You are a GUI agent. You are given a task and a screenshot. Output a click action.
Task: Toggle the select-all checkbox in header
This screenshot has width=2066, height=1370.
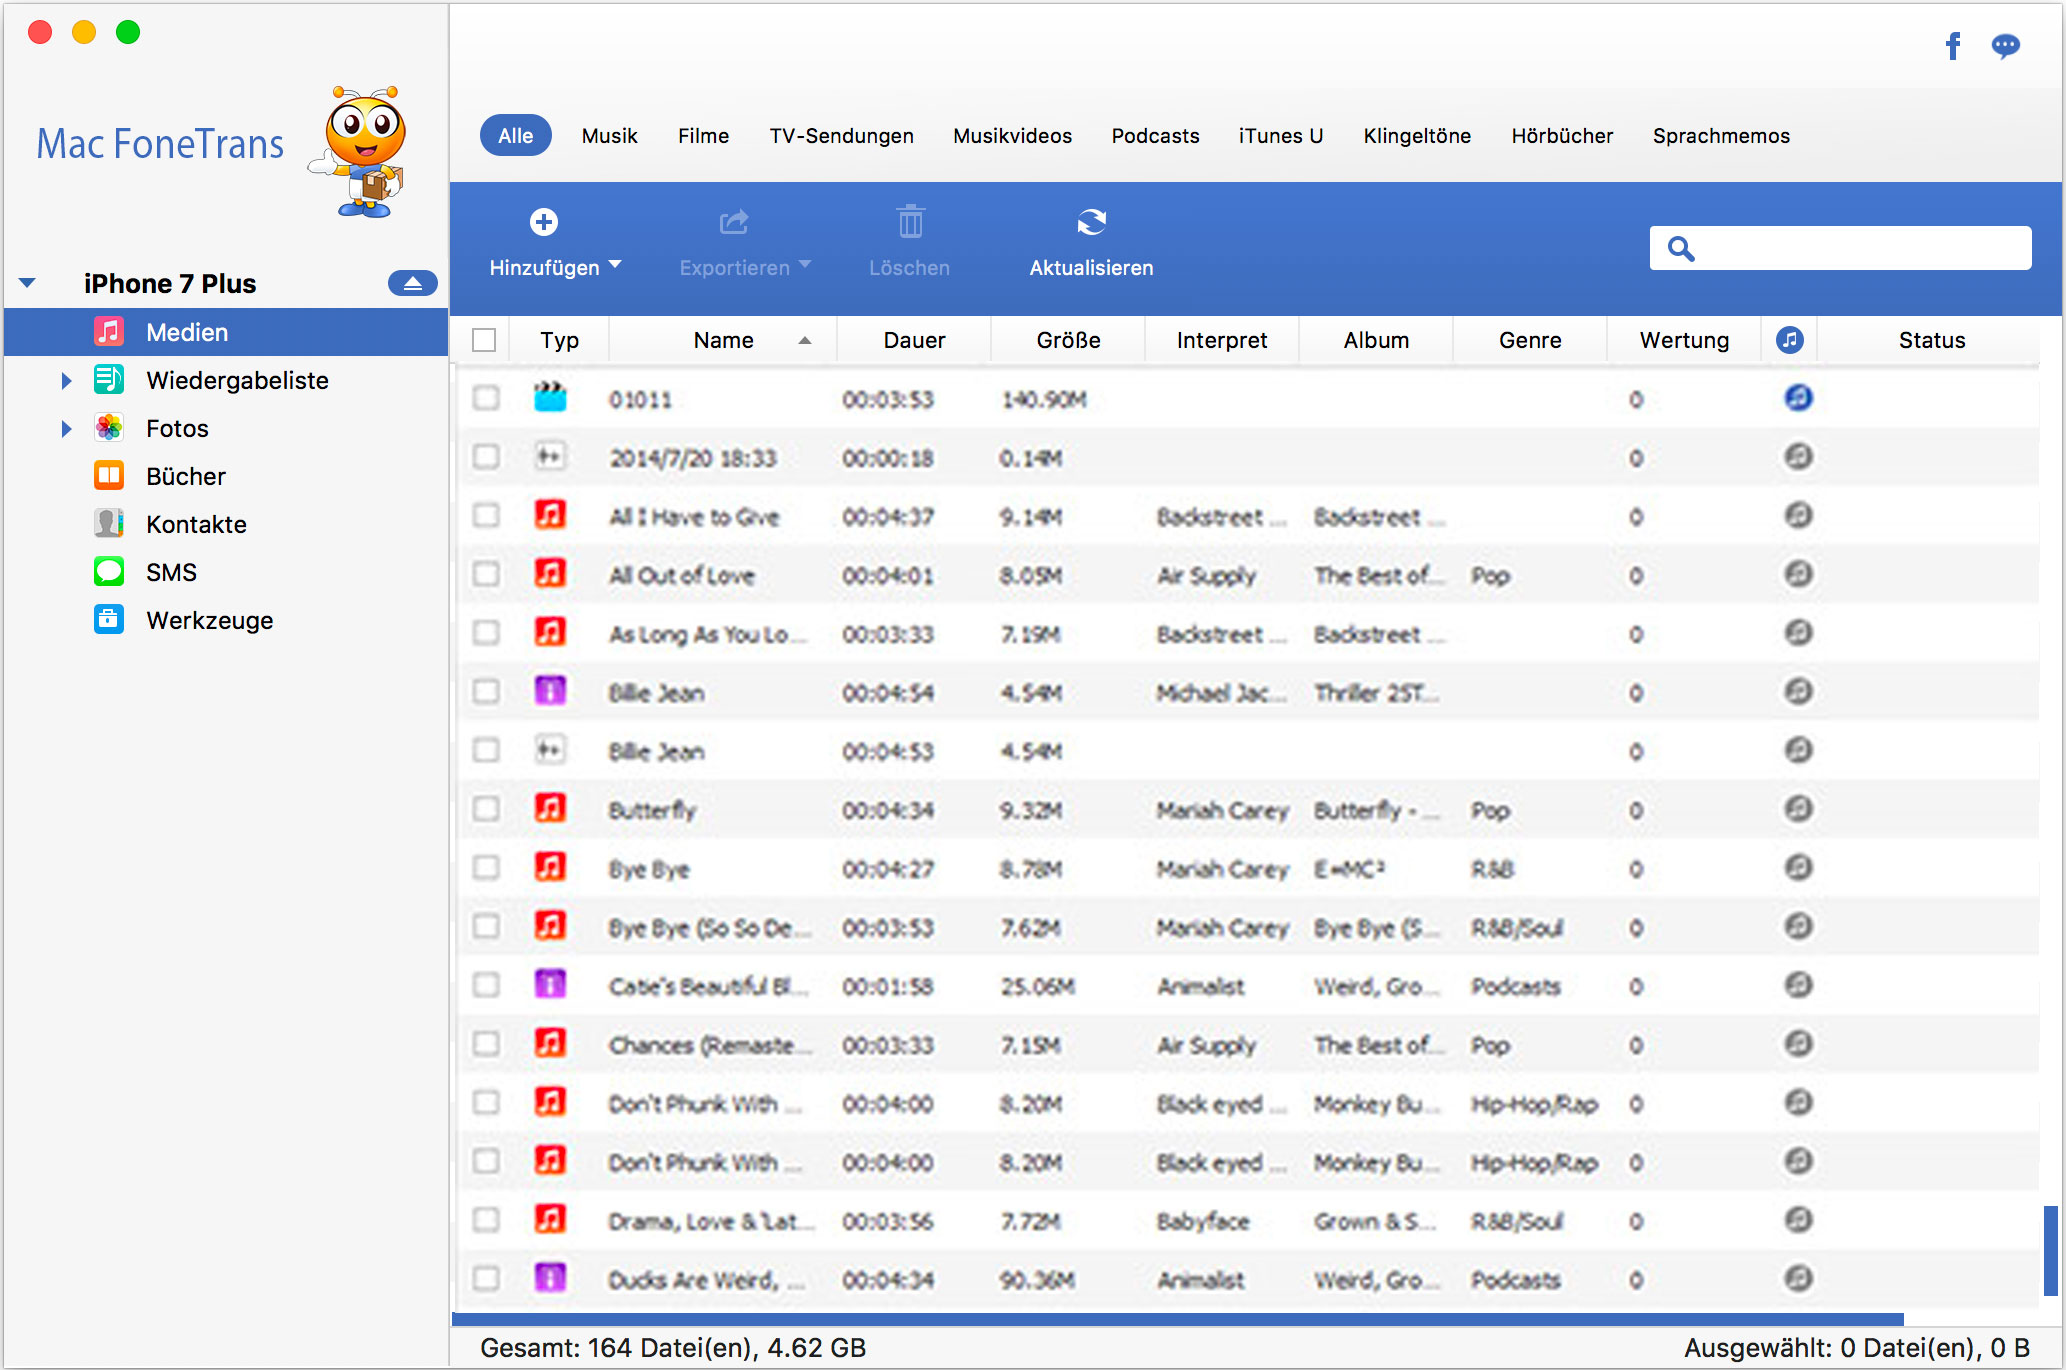pos(484,340)
